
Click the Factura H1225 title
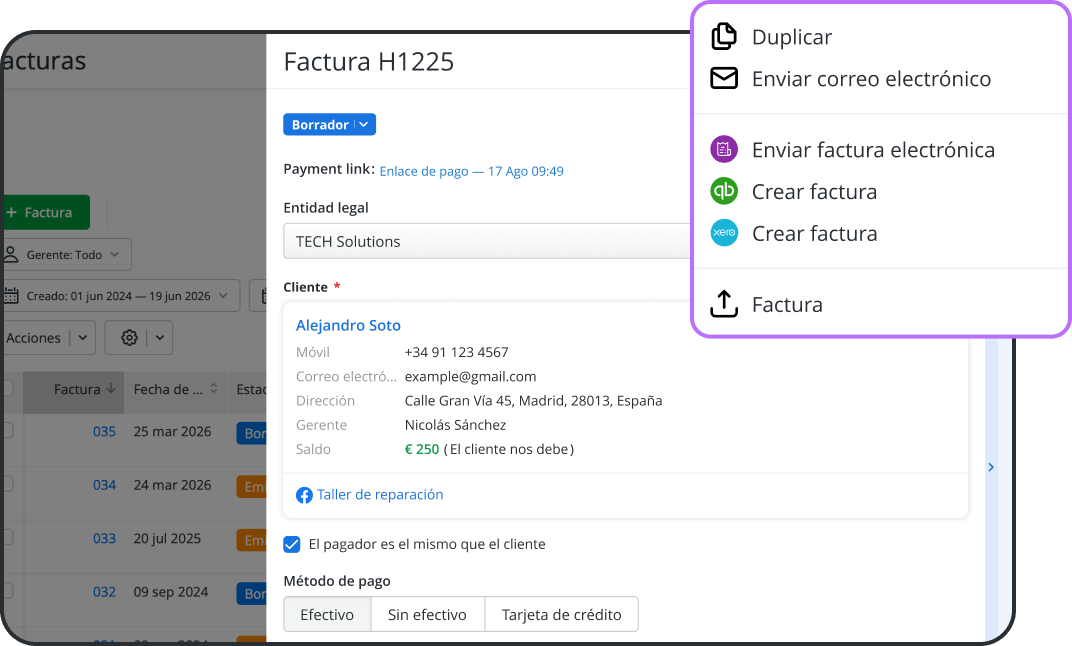[368, 62]
